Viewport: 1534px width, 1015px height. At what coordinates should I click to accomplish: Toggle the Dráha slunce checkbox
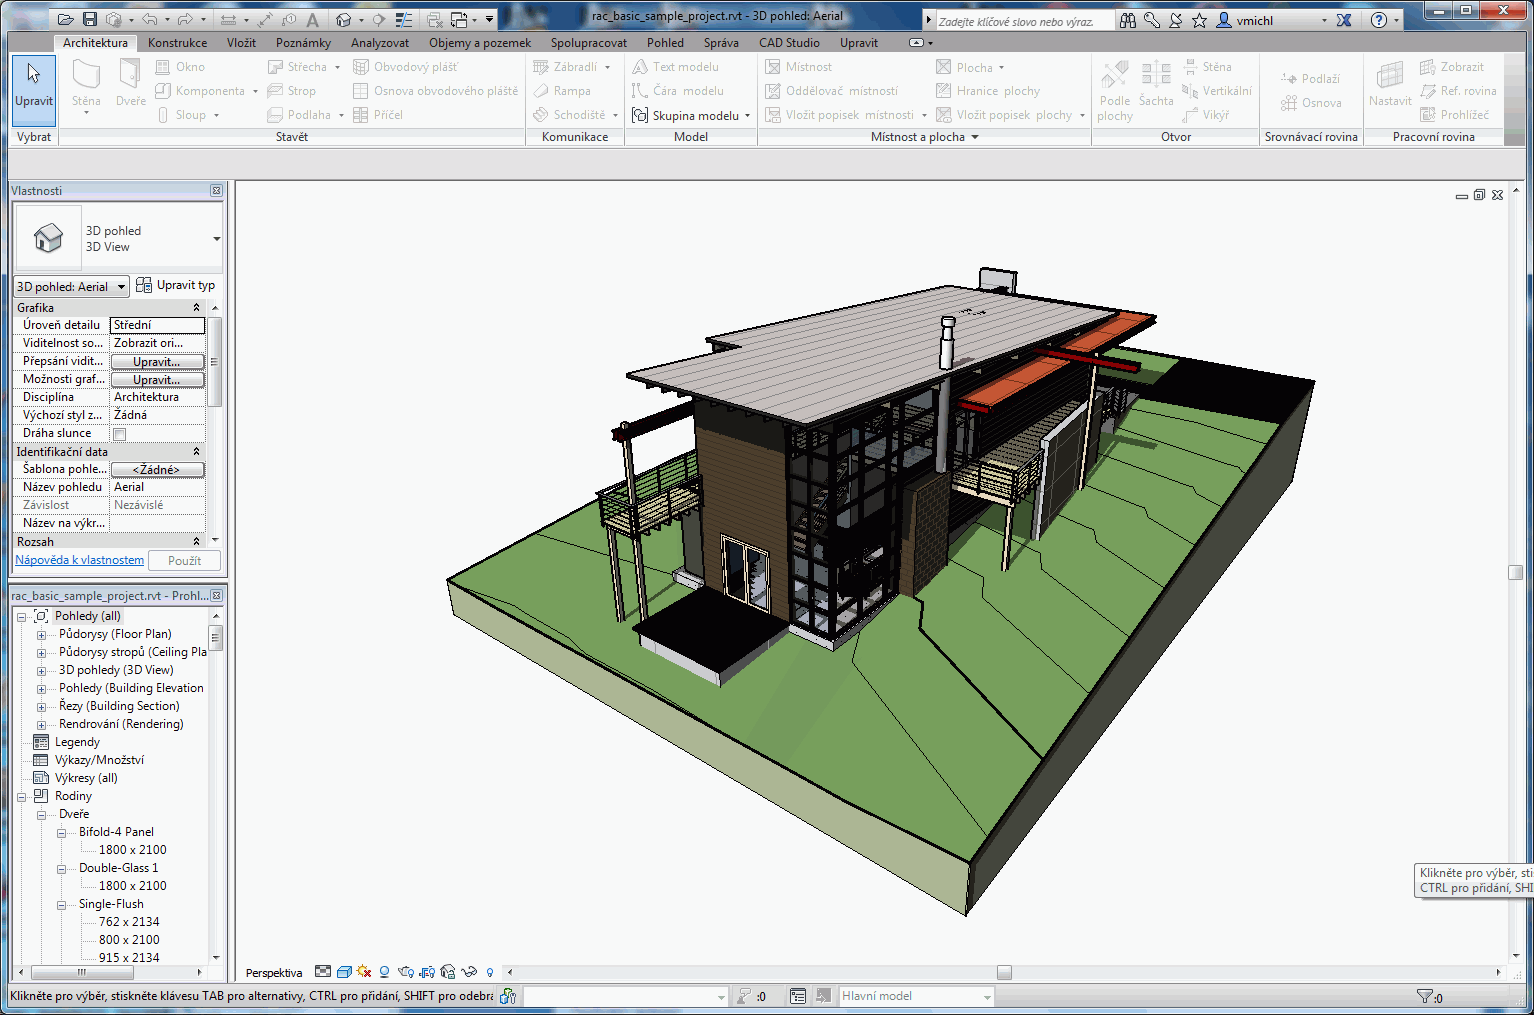tap(120, 434)
